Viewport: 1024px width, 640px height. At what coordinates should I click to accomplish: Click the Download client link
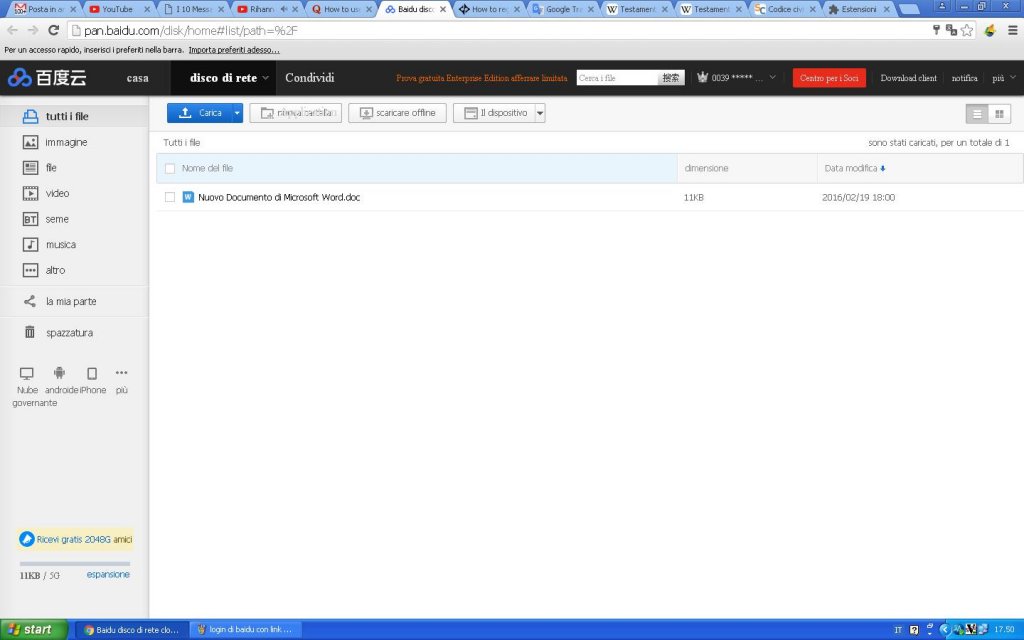908,78
